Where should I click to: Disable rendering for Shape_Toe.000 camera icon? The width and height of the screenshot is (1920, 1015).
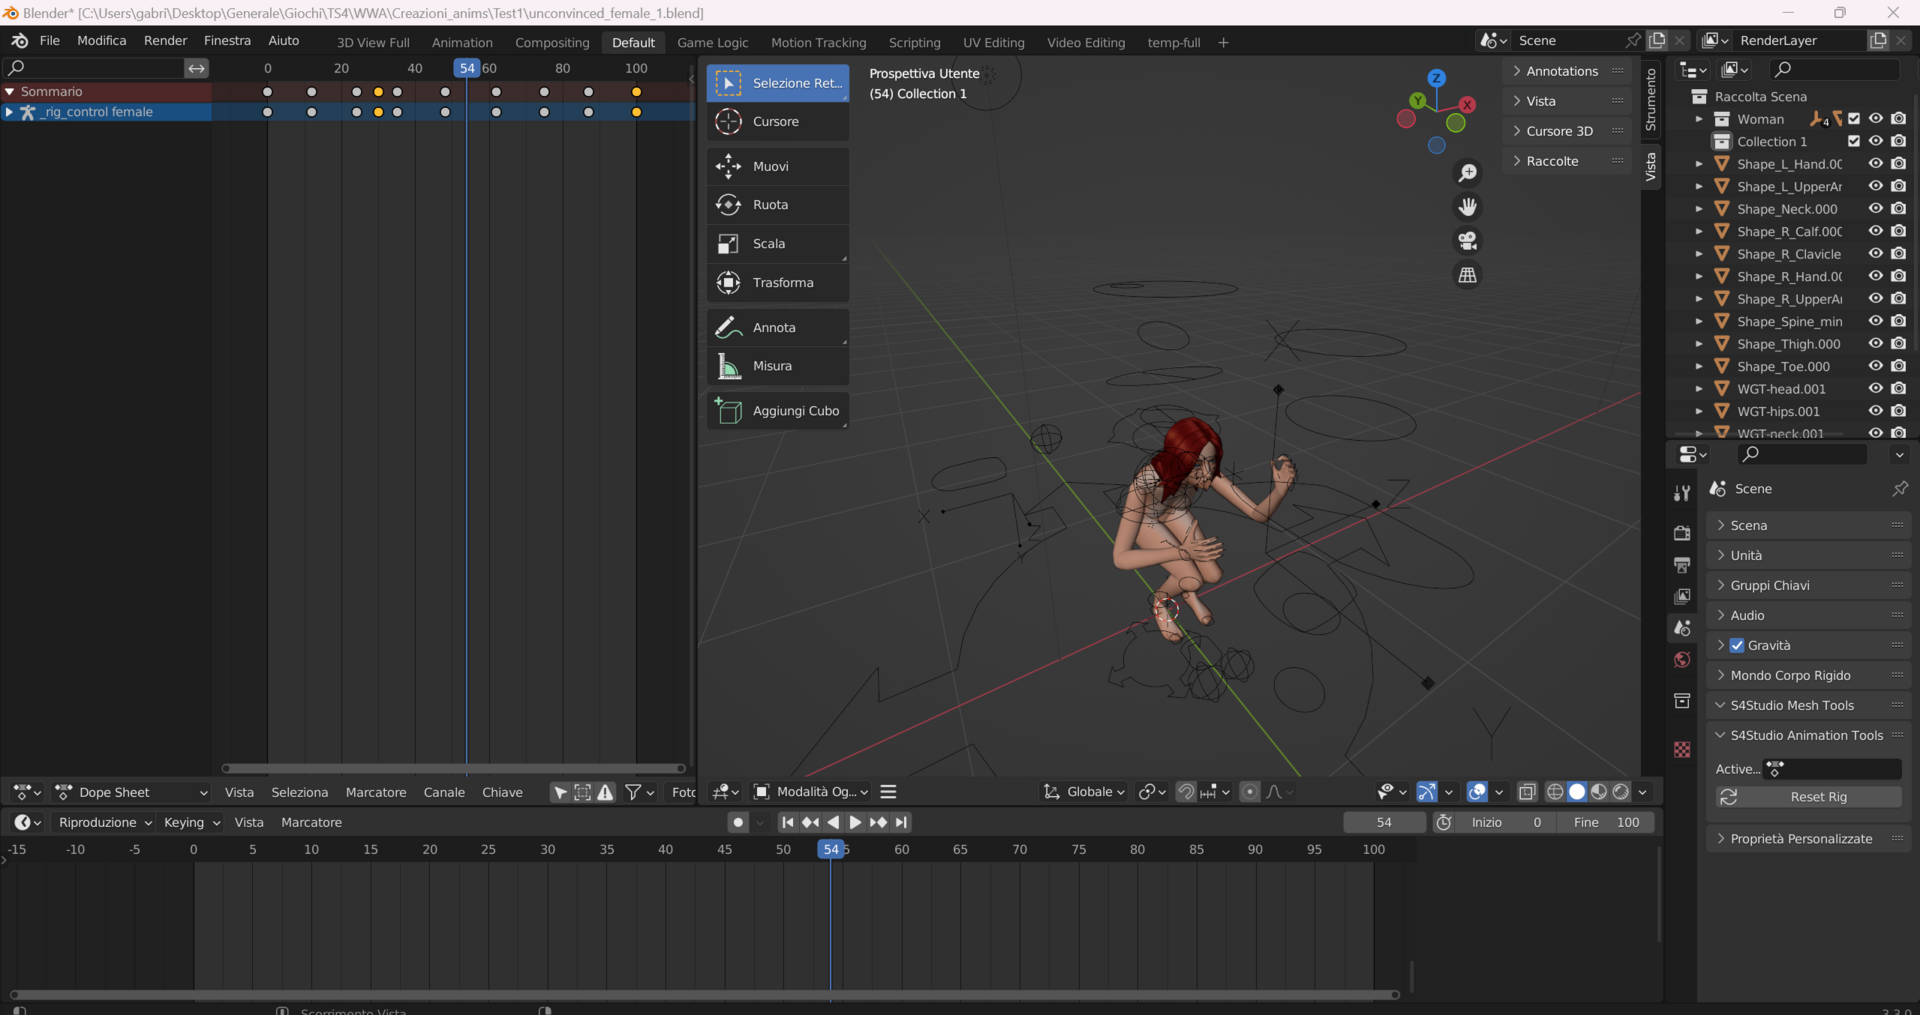(1898, 366)
